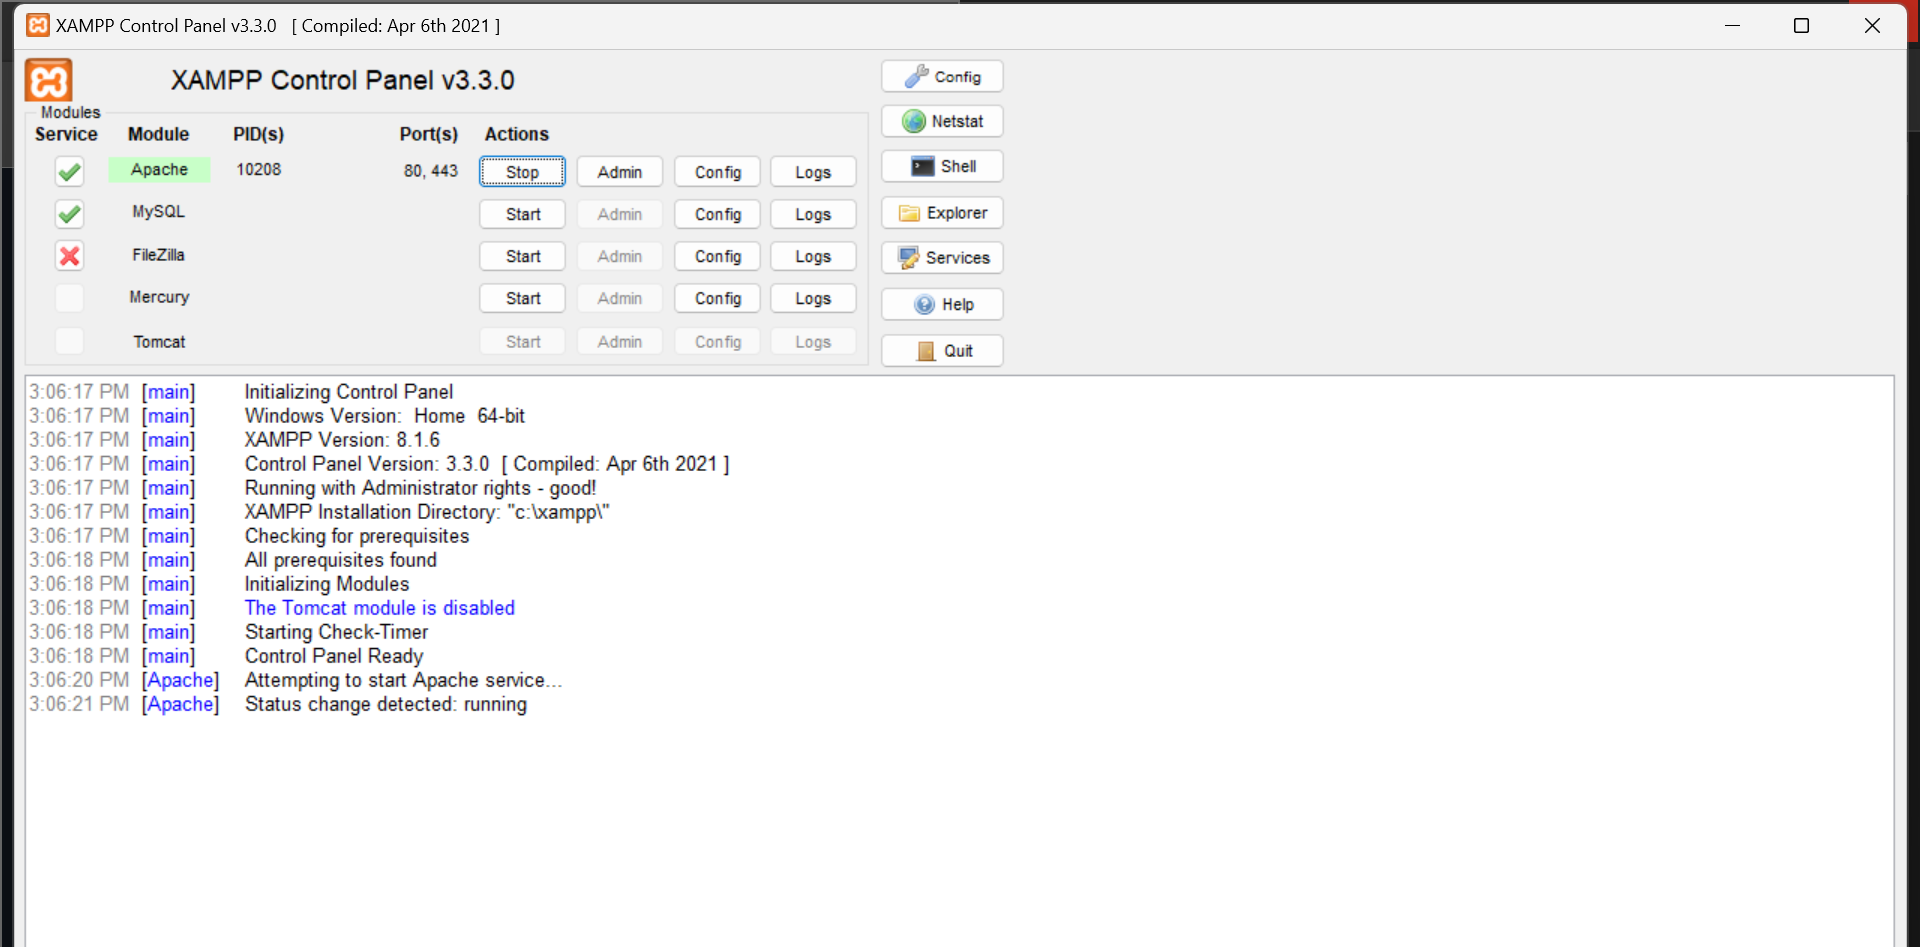Open the Mercury Config menu
This screenshot has height=947, width=1920.
(718, 298)
